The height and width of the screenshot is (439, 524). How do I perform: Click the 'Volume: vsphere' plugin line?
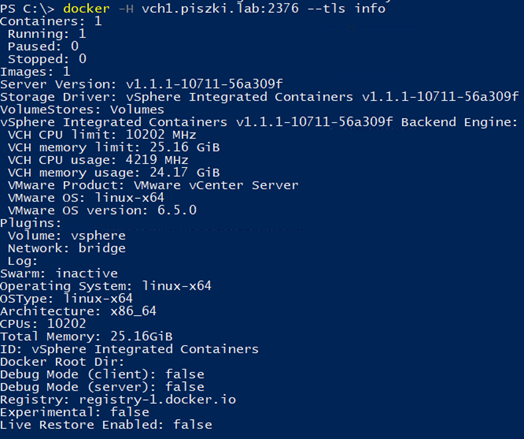point(67,236)
